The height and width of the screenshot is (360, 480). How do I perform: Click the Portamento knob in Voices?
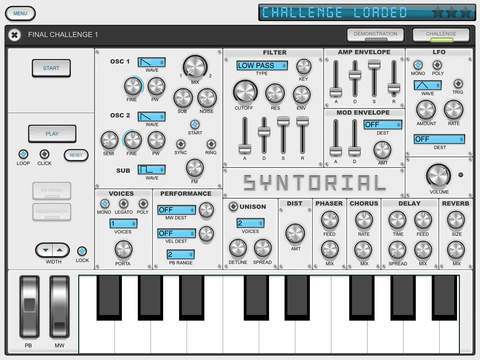tap(123, 249)
